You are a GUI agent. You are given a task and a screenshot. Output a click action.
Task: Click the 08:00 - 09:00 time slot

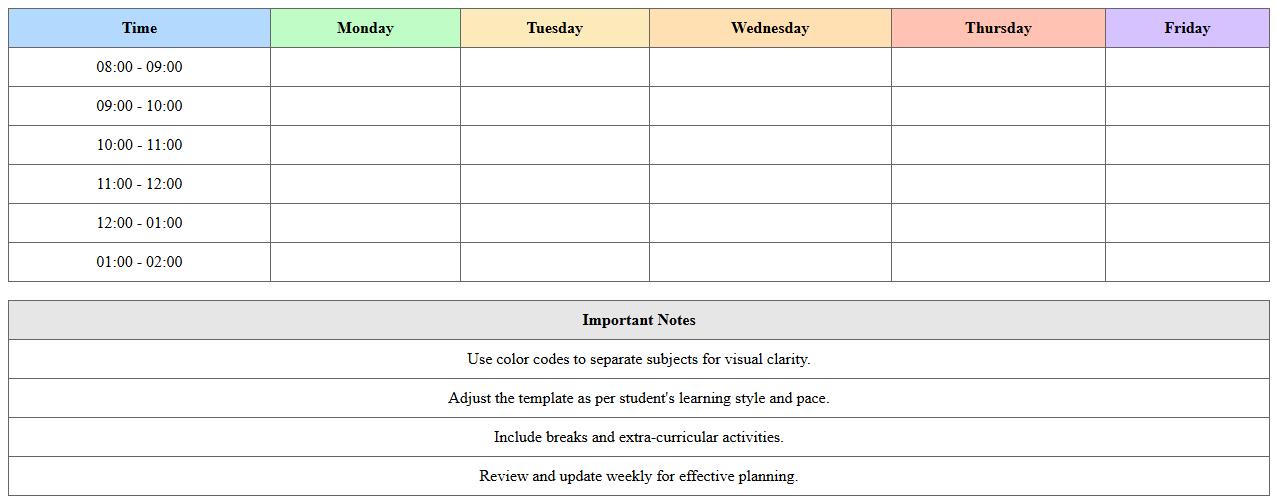coord(139,67)
